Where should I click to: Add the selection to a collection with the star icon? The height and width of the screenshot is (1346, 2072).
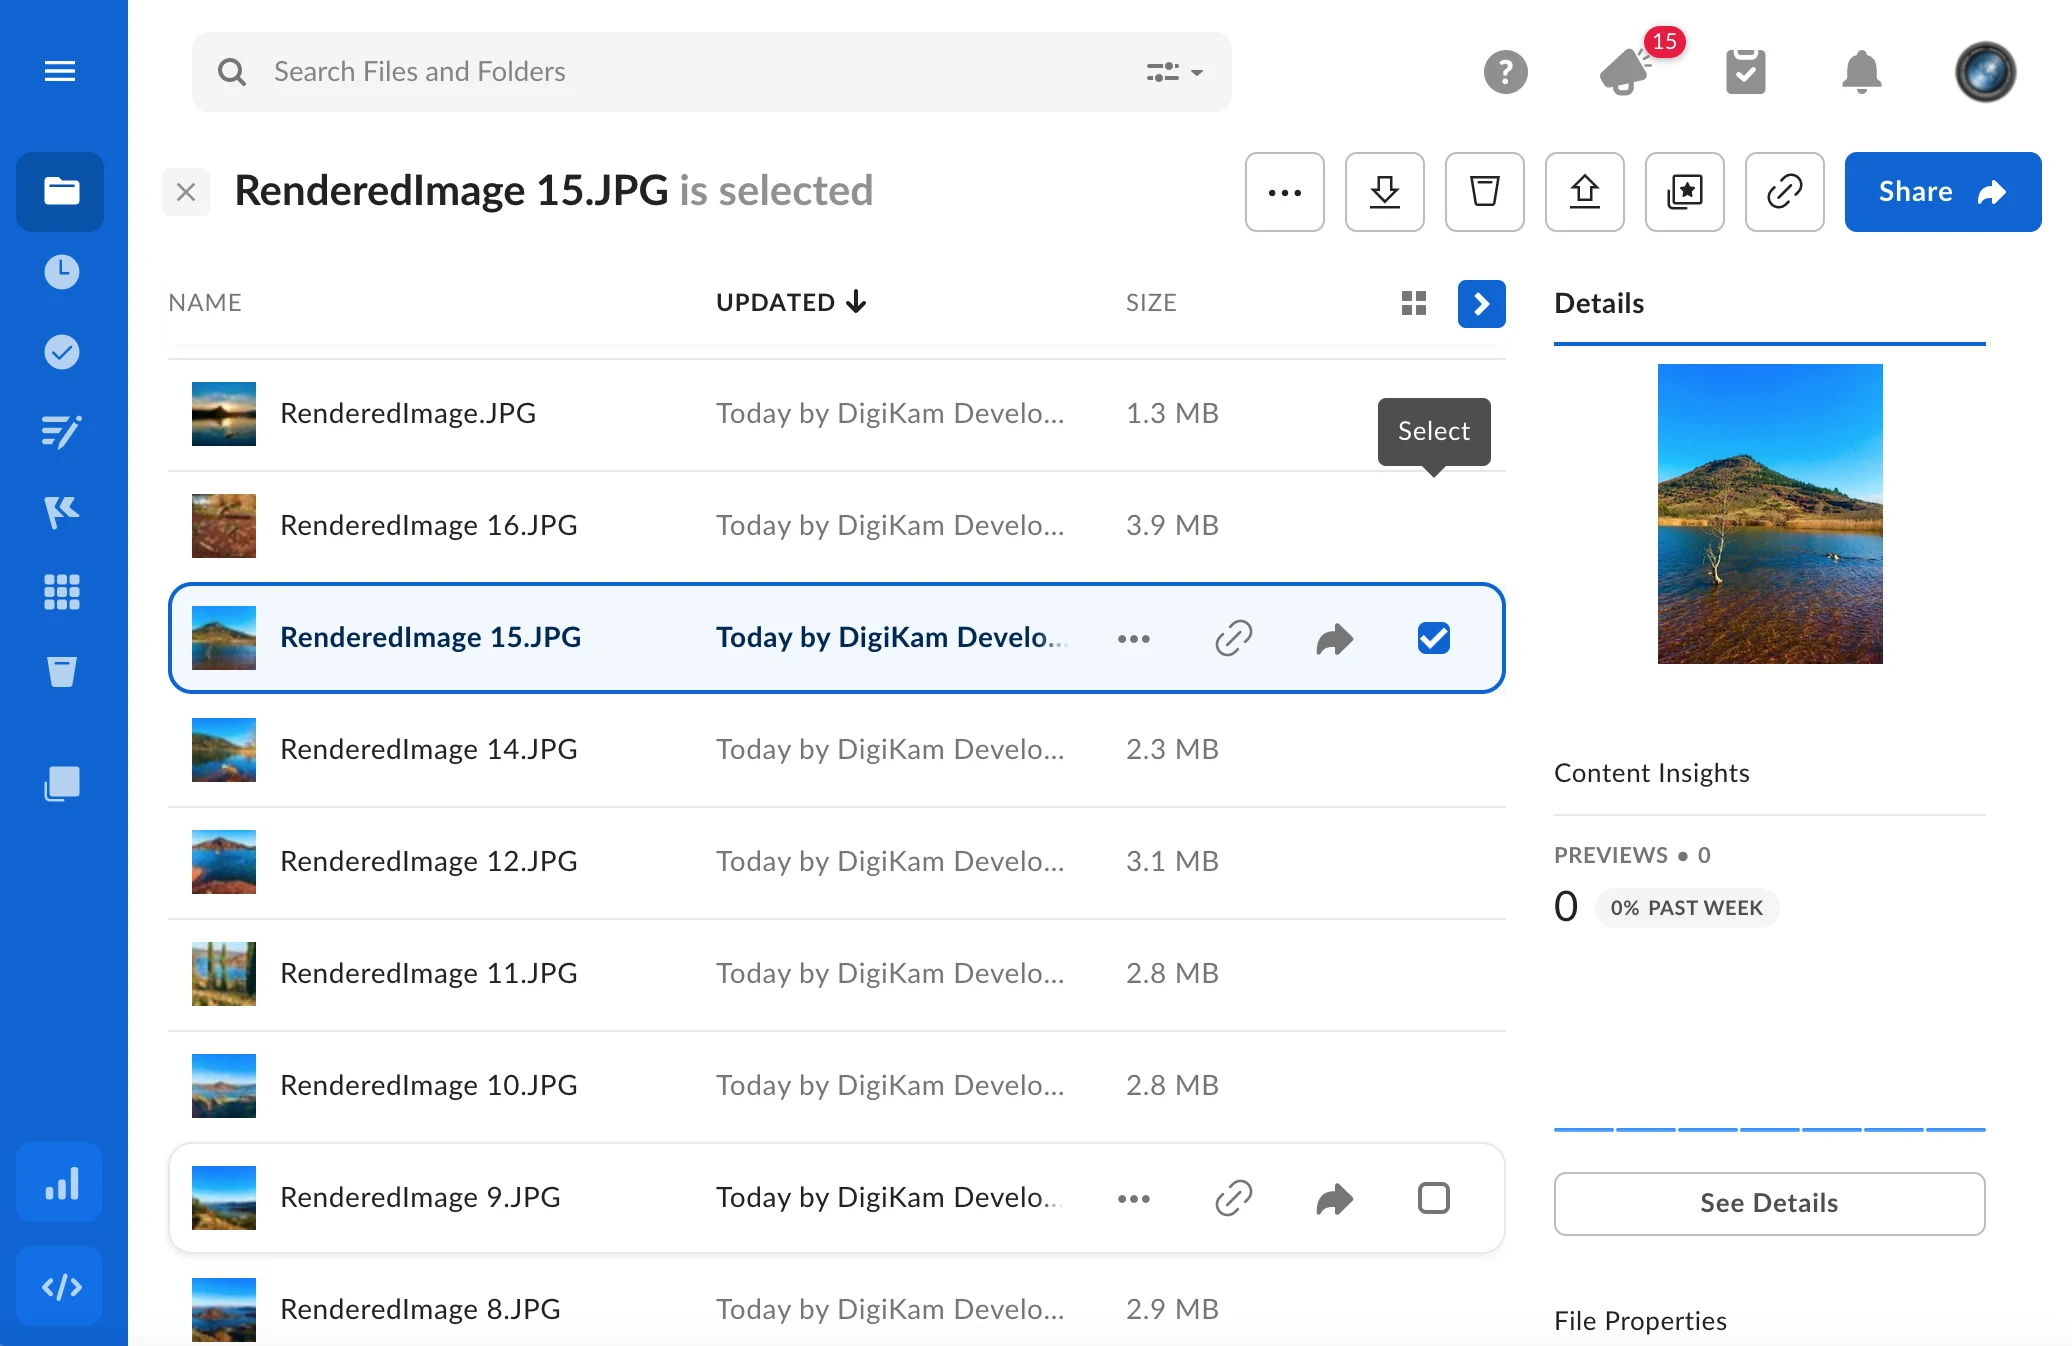click(1684, 192)
